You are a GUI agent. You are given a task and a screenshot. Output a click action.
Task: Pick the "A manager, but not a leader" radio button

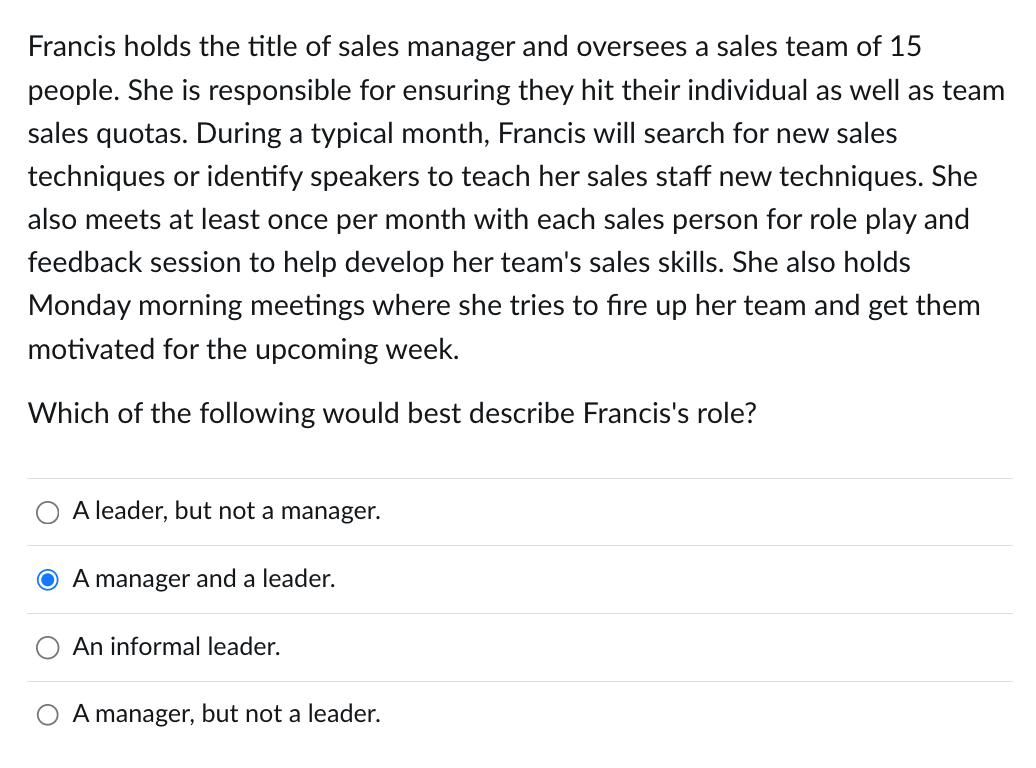point(47,715)
